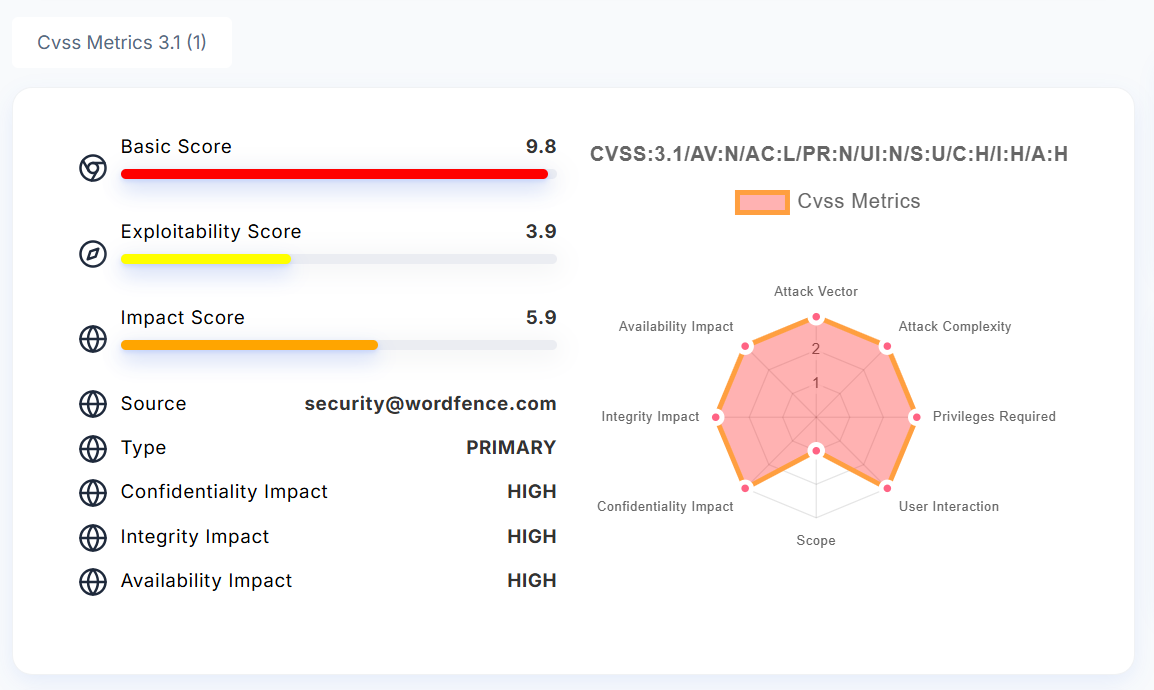
Task: Click the Confidentiality Impact label in the list
Action: pyautogui.click(x=224, y=492)
